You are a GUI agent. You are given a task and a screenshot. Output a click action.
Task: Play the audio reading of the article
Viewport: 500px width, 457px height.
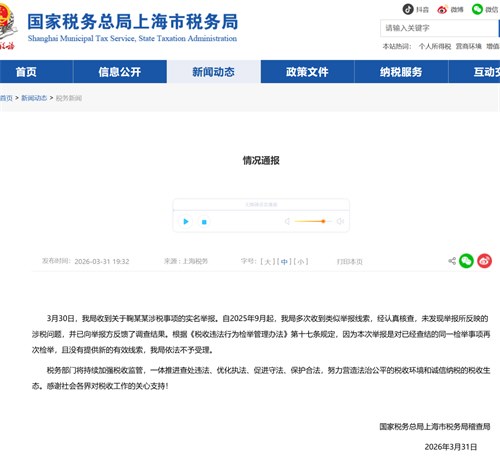click(x=186, y=221)
